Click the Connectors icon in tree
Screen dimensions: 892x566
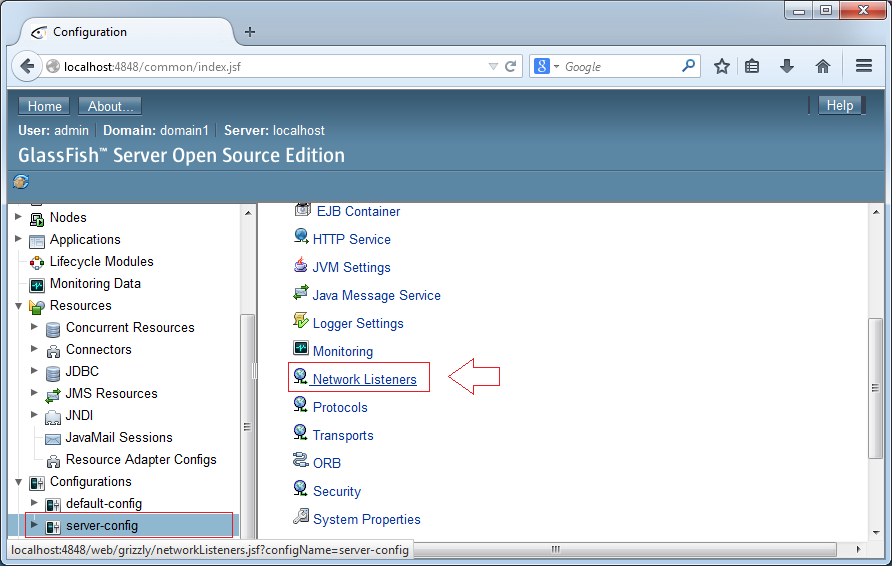click(53, 351)
